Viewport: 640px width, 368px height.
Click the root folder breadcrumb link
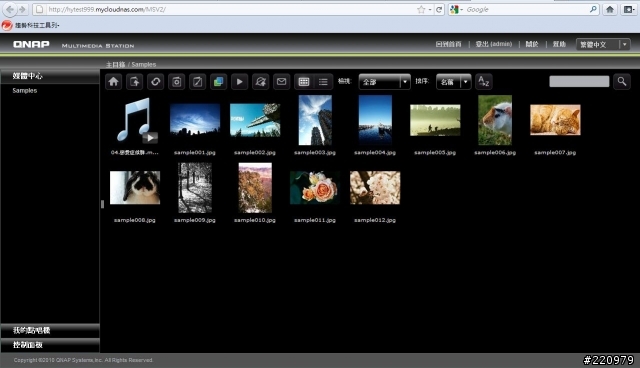point(116,64)
